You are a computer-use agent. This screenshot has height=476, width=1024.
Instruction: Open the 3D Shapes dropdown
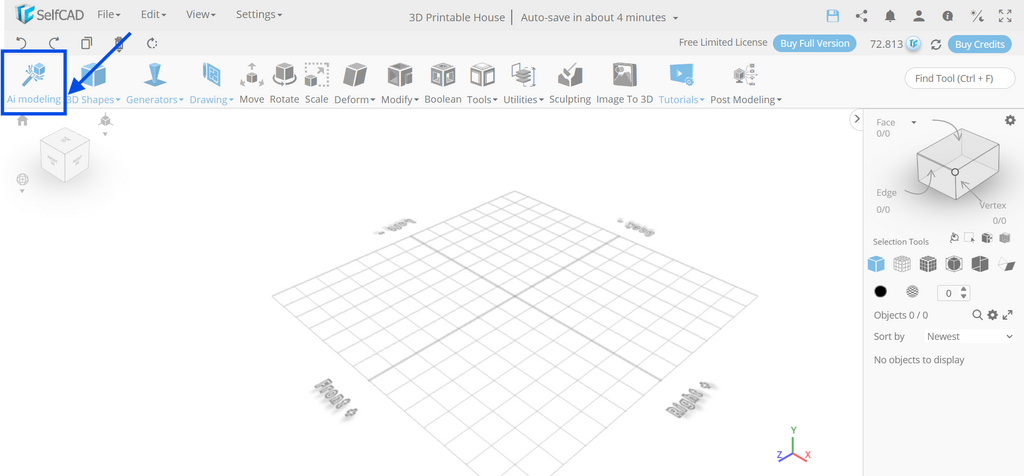pyautogui.click(x=94, y=84)
